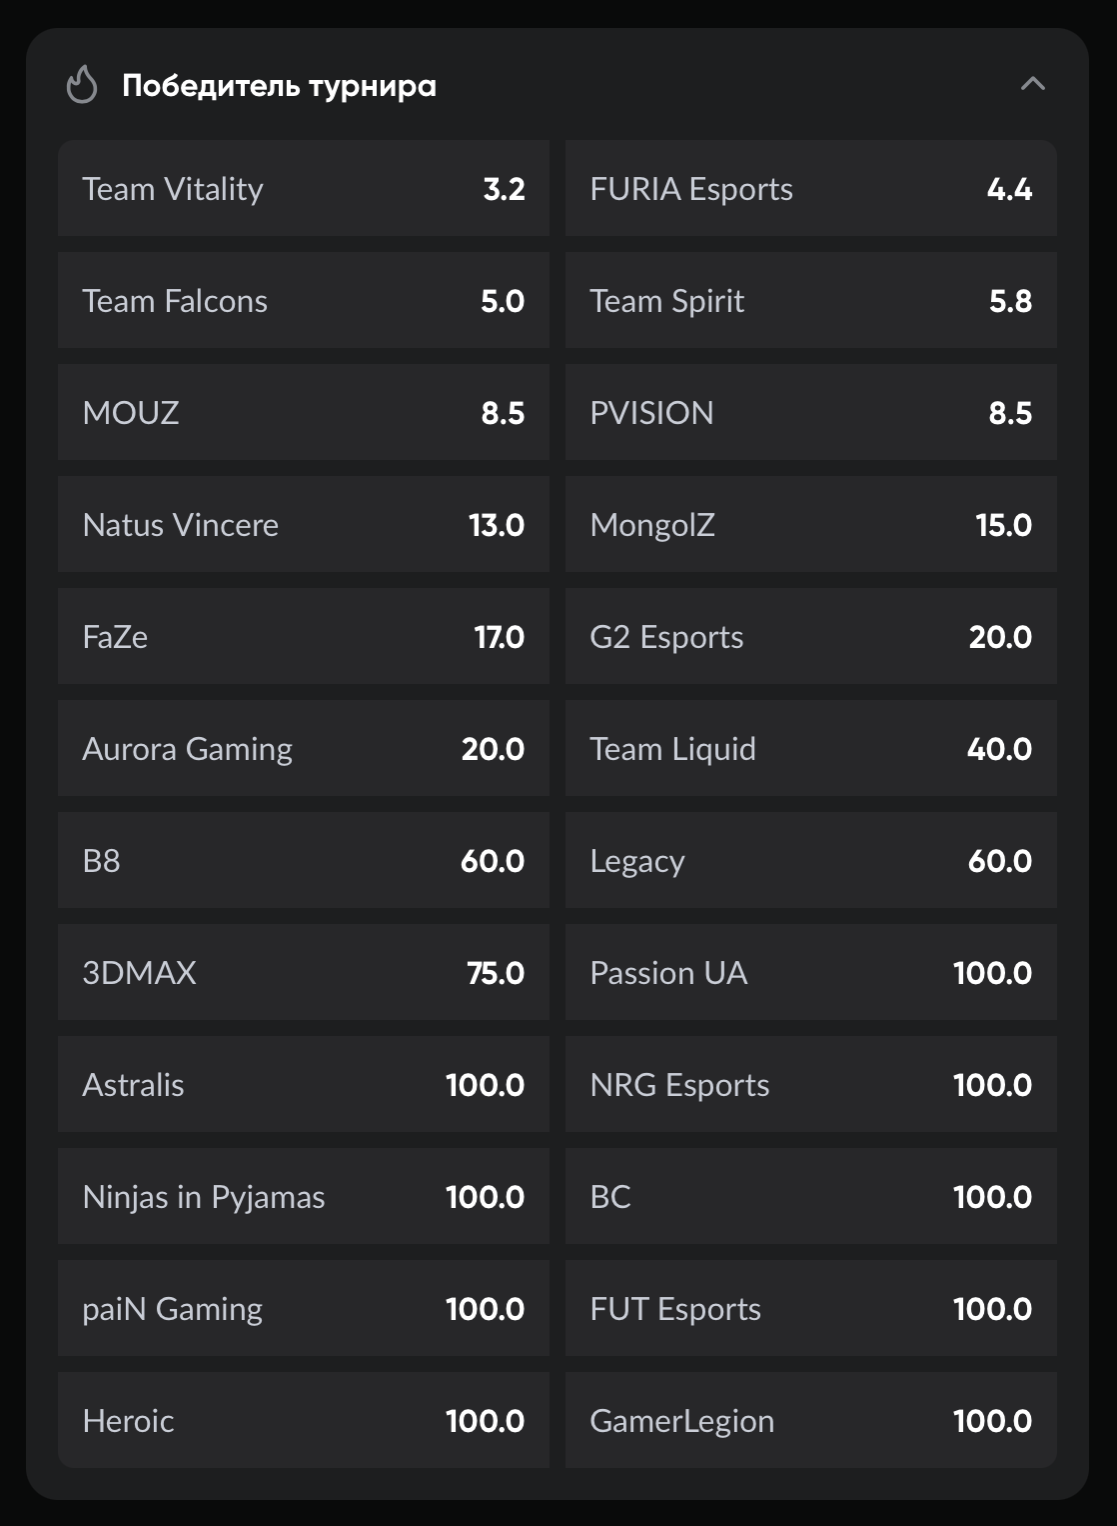
Task: Pick Team Falcons to win
Action: [x=303, y=301]
